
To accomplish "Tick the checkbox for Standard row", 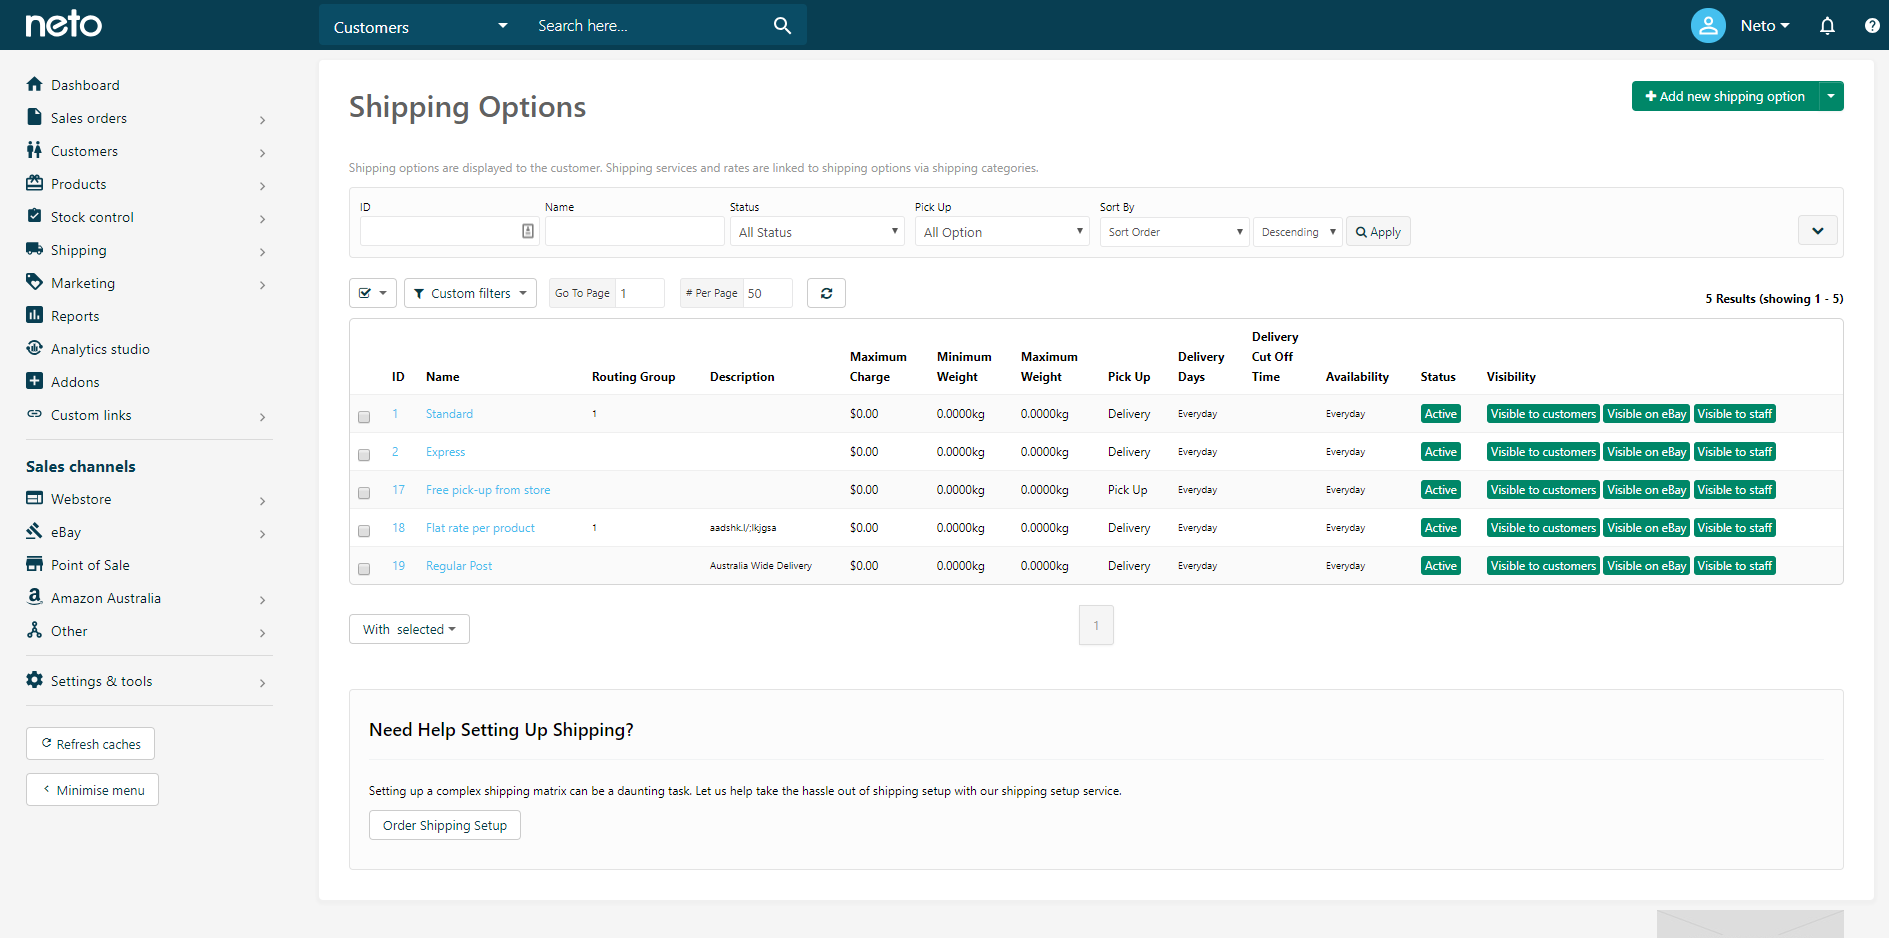I will [x=364, y=416].
